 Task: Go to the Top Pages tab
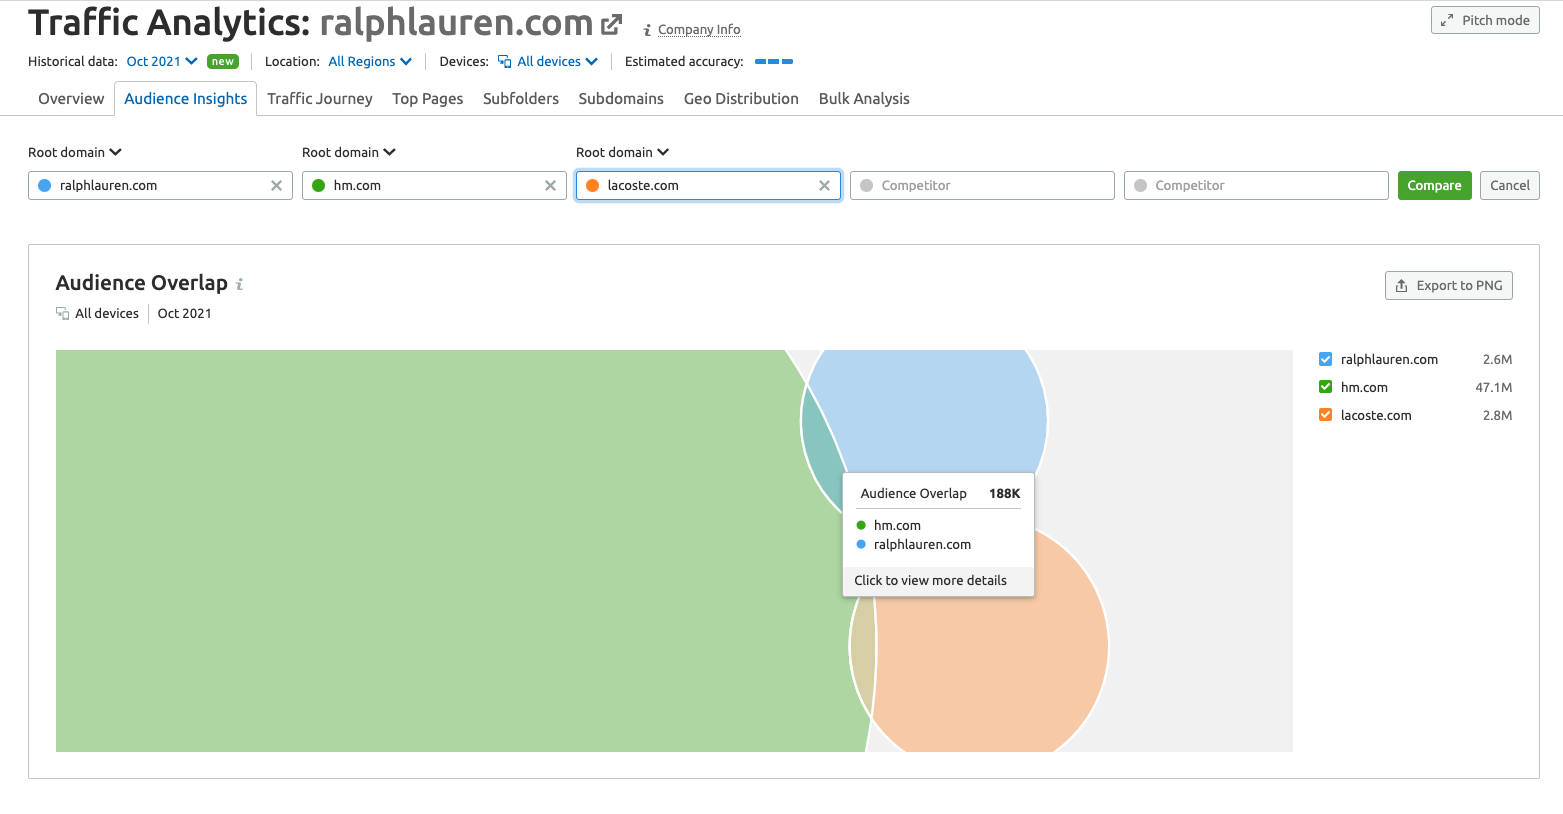(428, 99)
